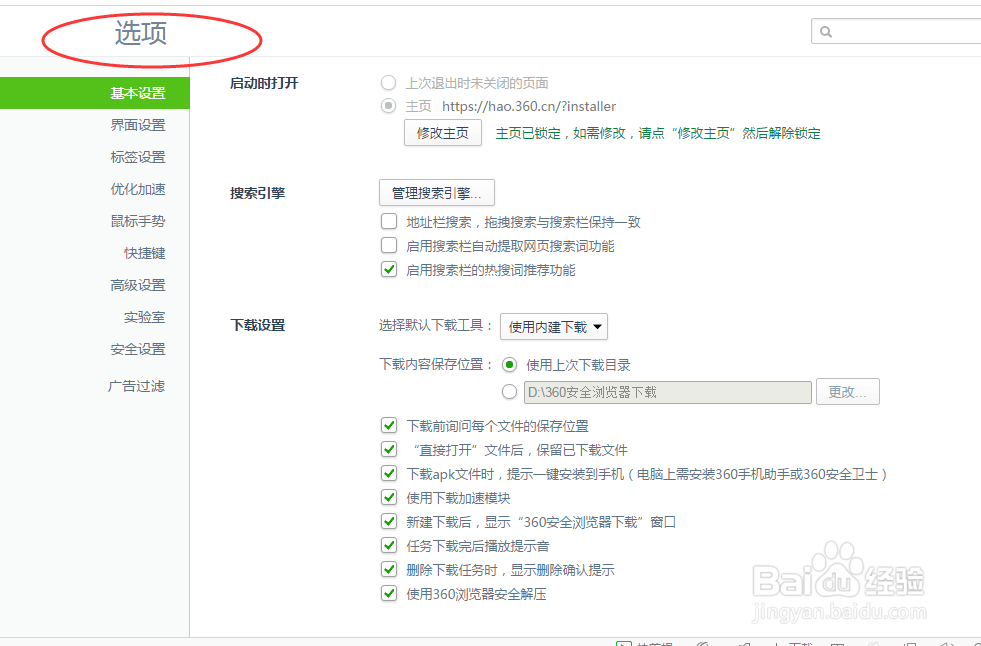Screen dimensions: 981x646
Task: Open 管理搜索引擎 dialog
Action: click(x=437, y=193)
